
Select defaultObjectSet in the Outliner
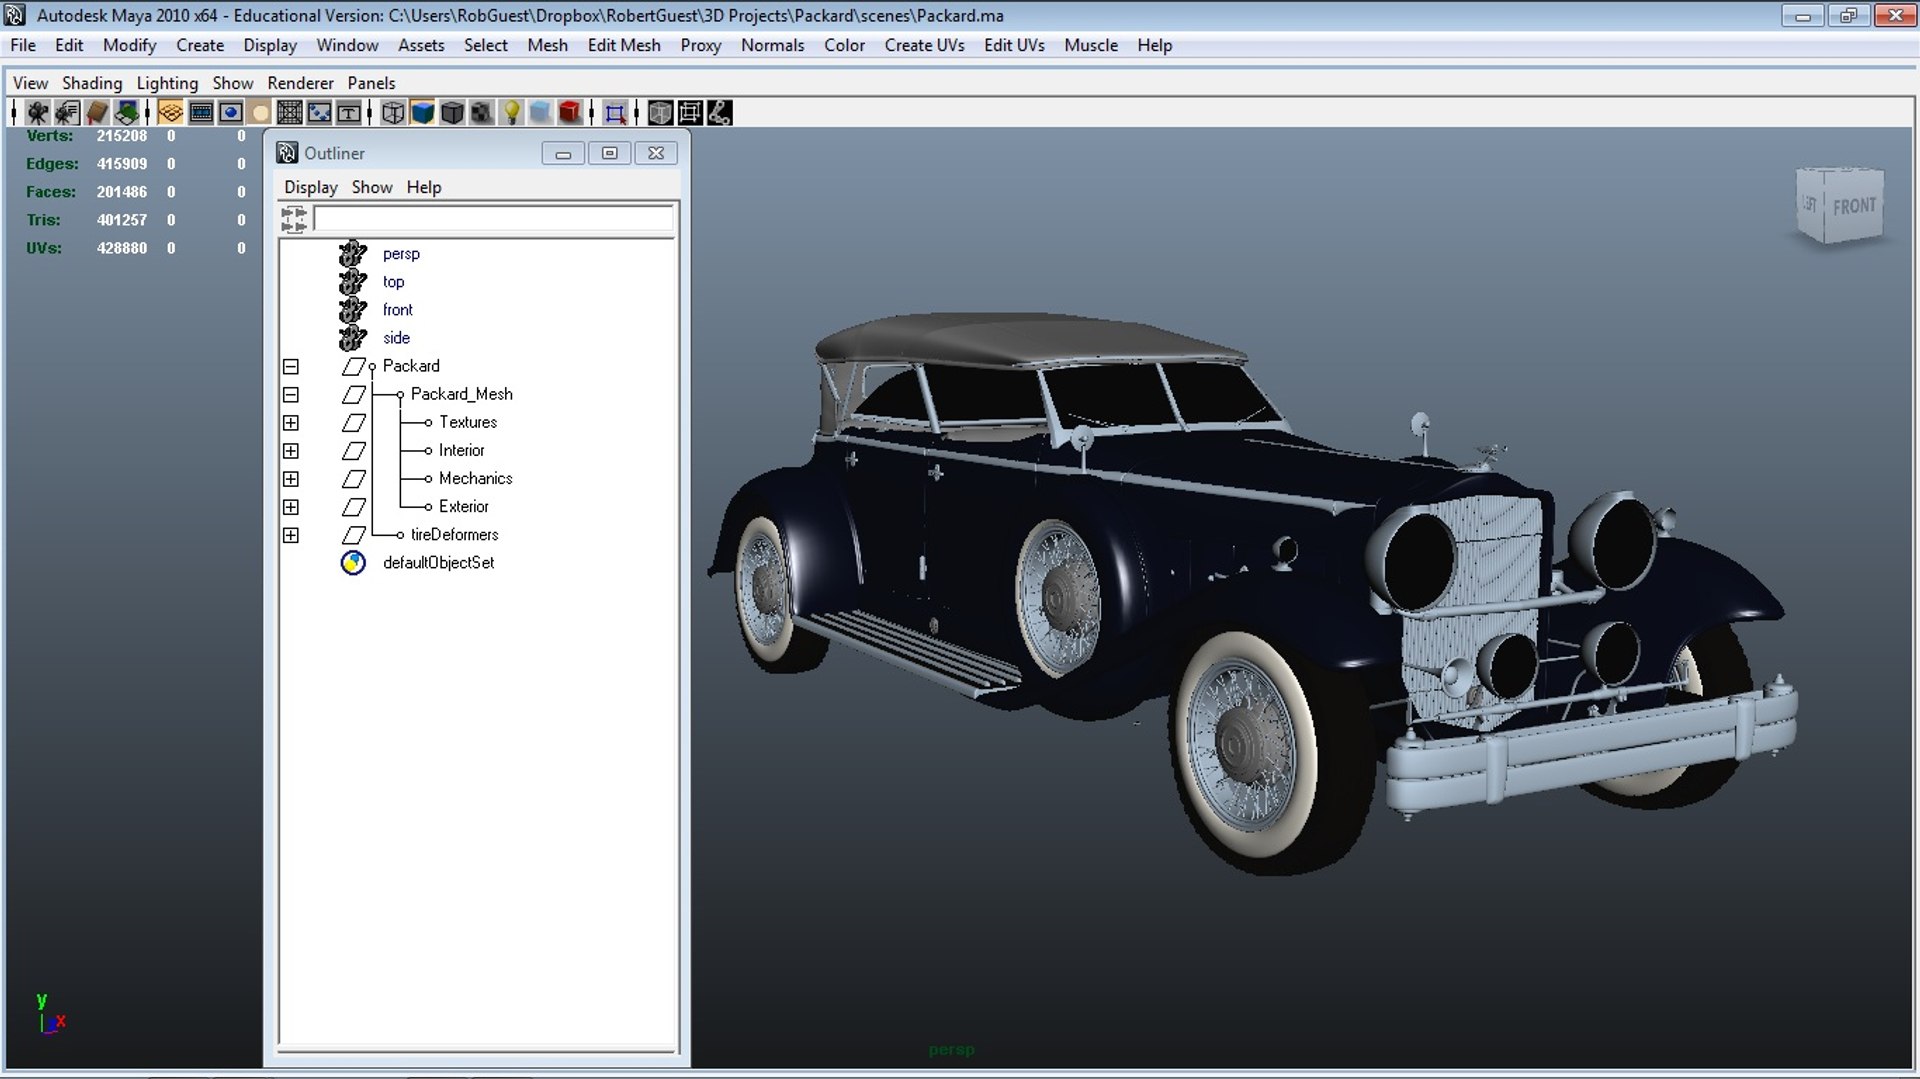pos(438,563)
